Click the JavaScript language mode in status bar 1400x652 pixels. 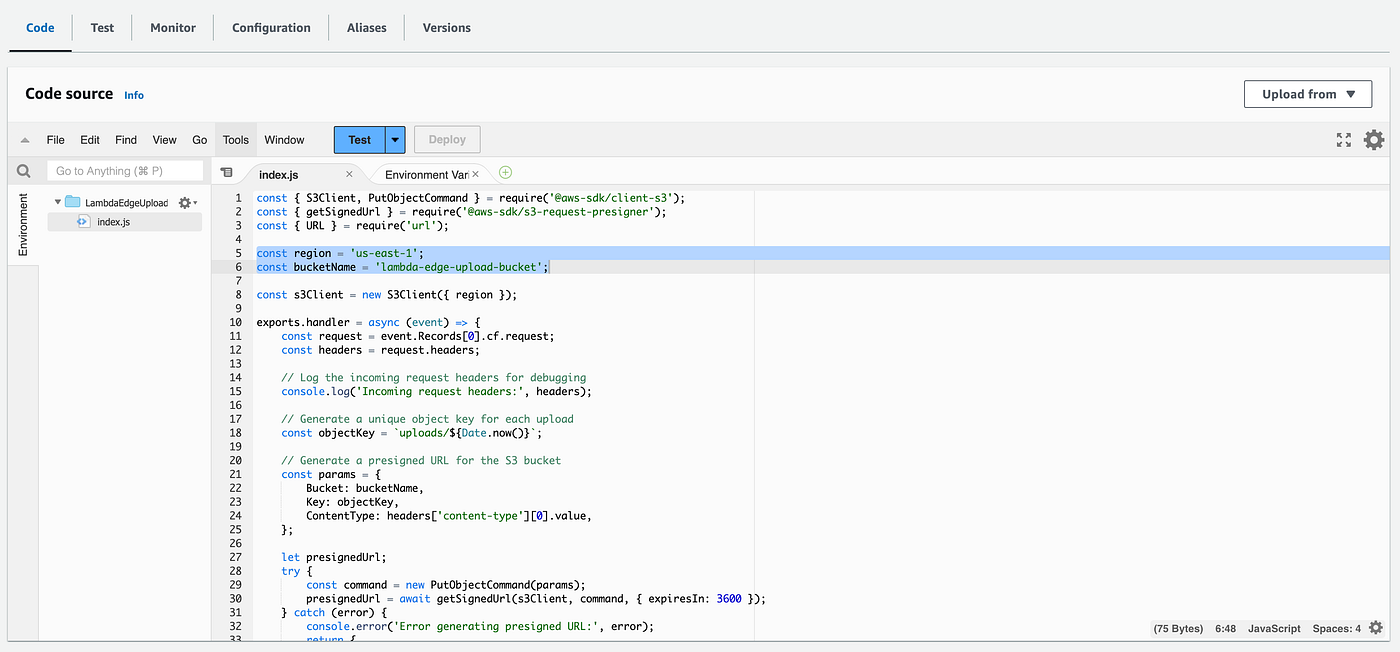click(1275, 629)
